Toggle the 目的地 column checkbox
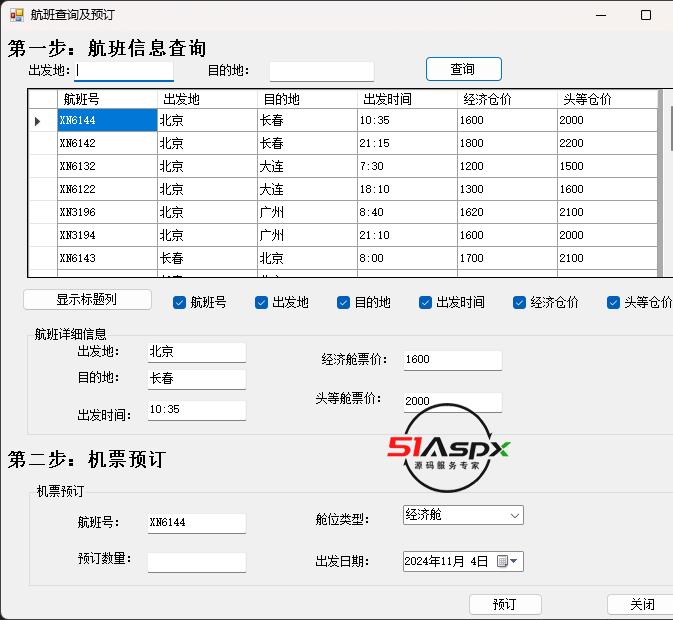 344,303
